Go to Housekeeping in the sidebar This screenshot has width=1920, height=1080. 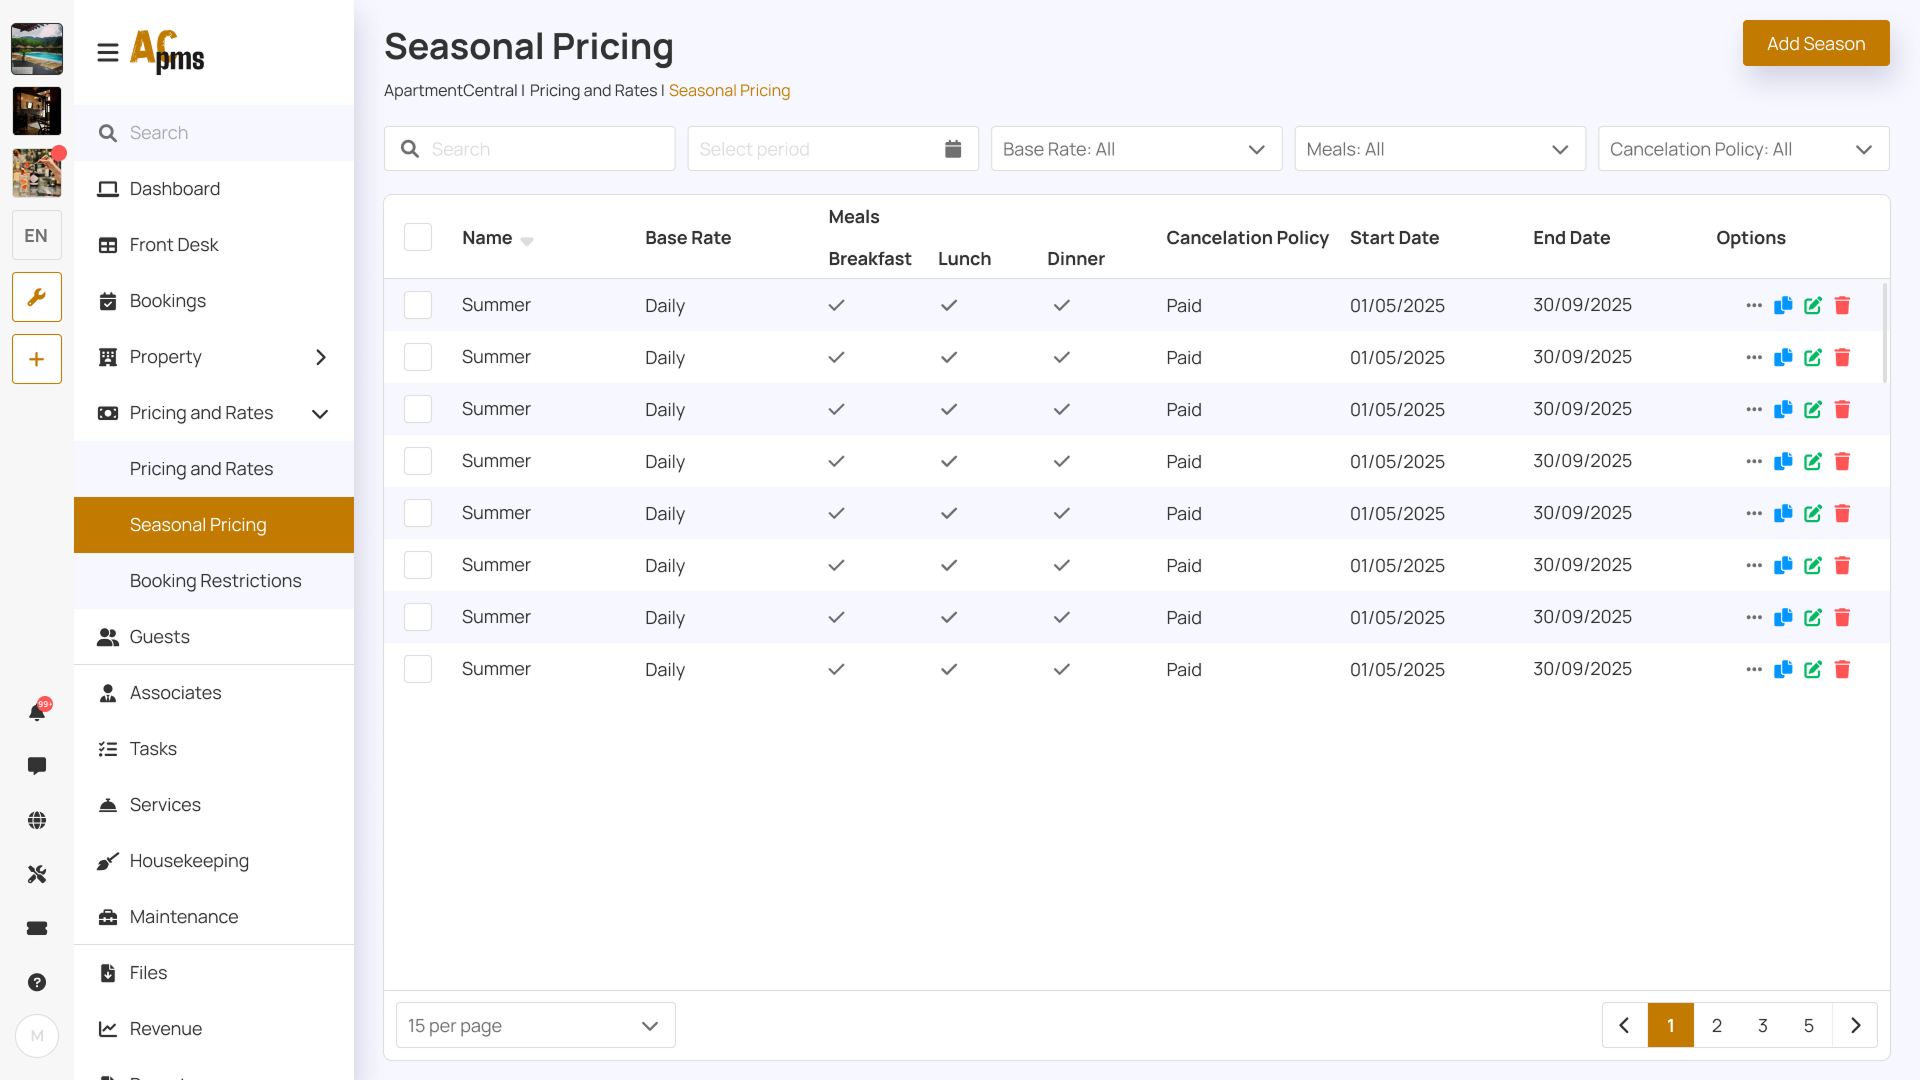coord(189,861)
